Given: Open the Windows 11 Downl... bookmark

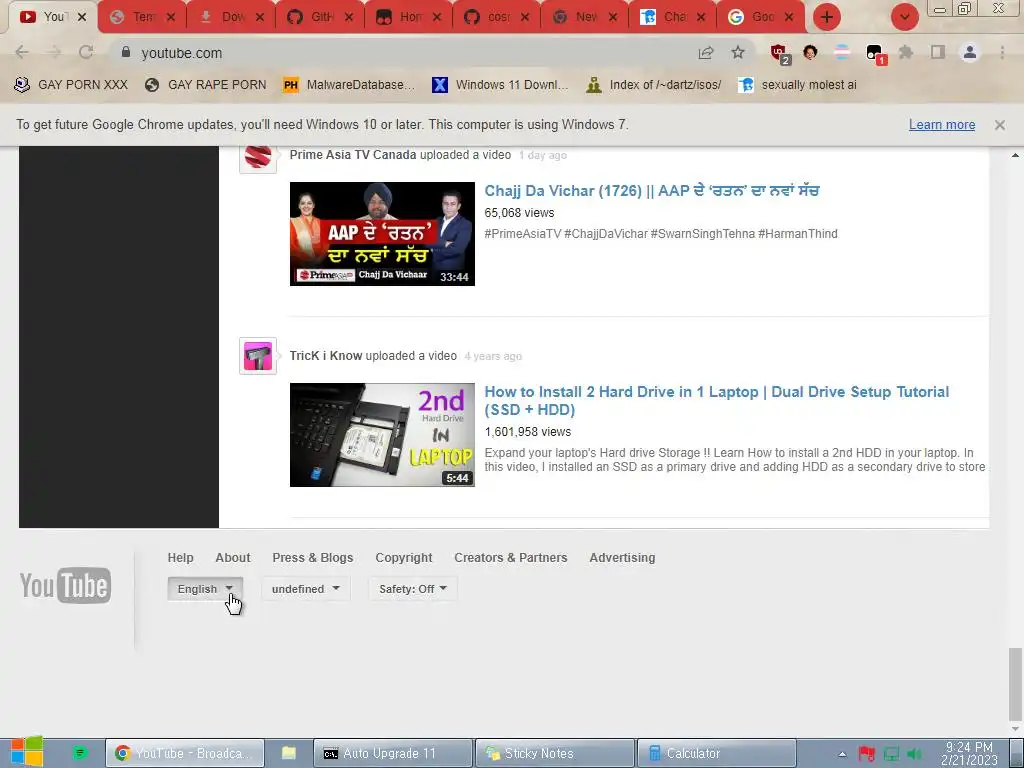Looking at the screenshot, I should pyautogui.click(x=500, y=85).
